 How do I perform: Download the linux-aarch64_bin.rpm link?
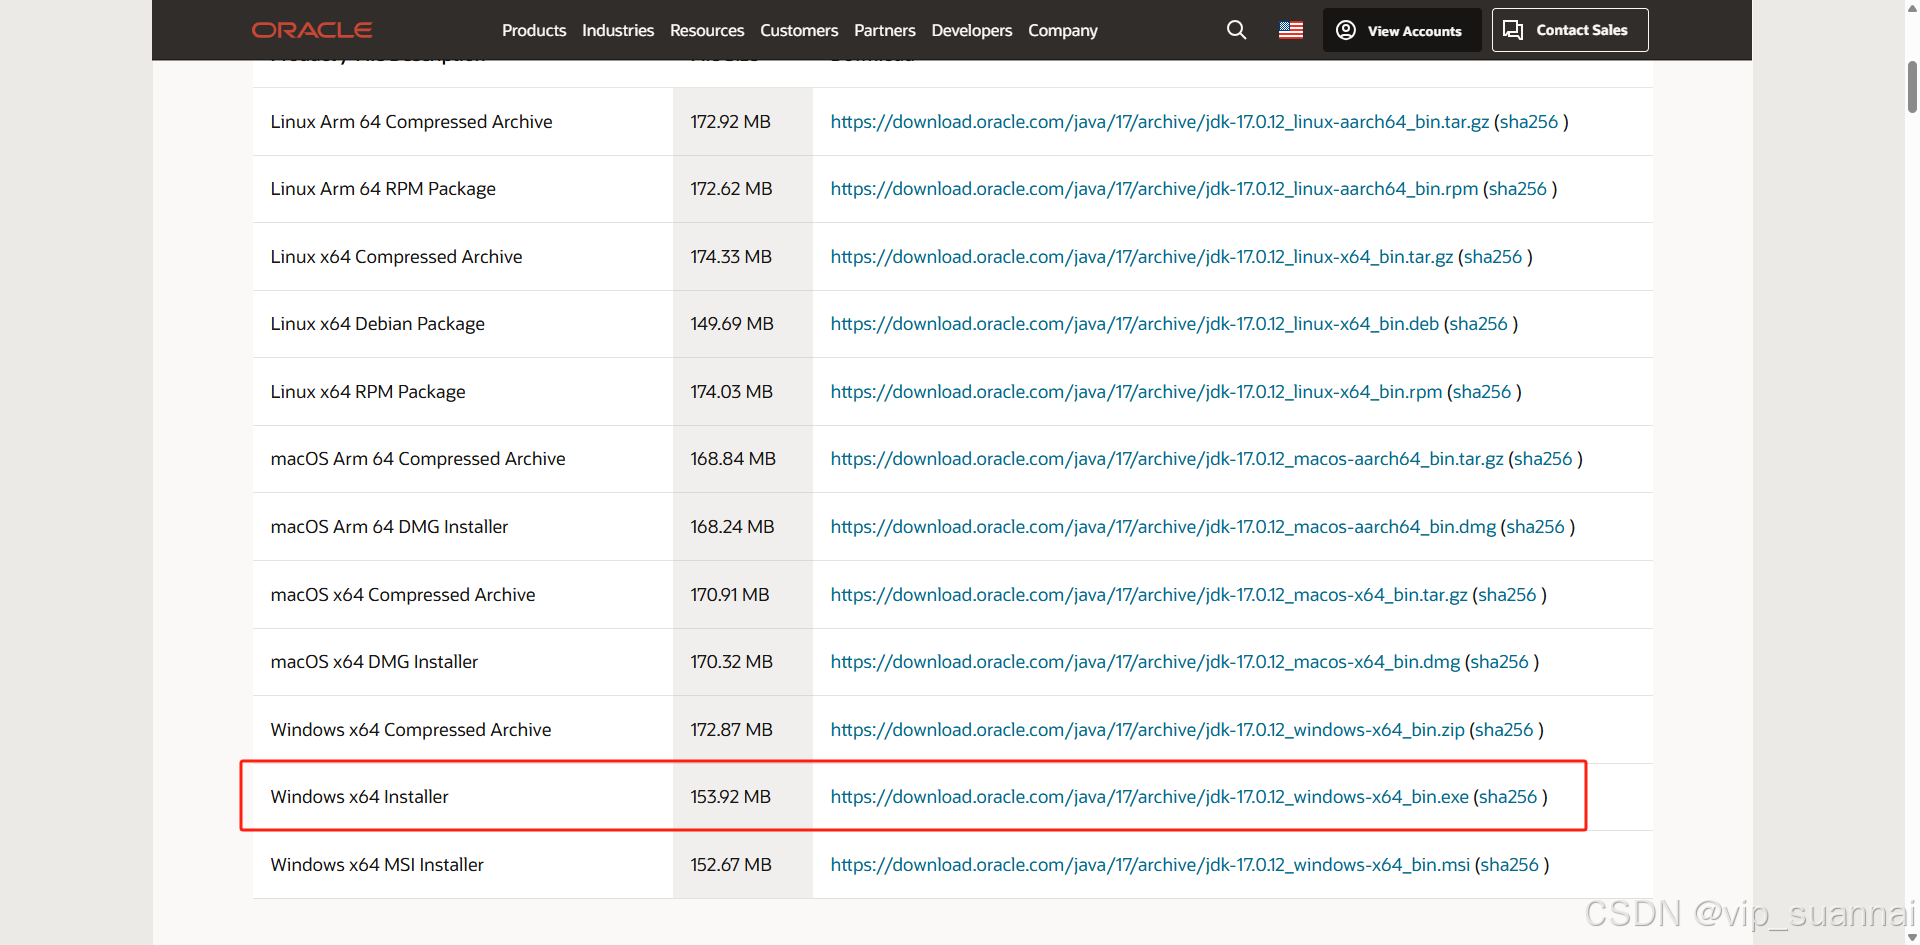coord(1154,189)
